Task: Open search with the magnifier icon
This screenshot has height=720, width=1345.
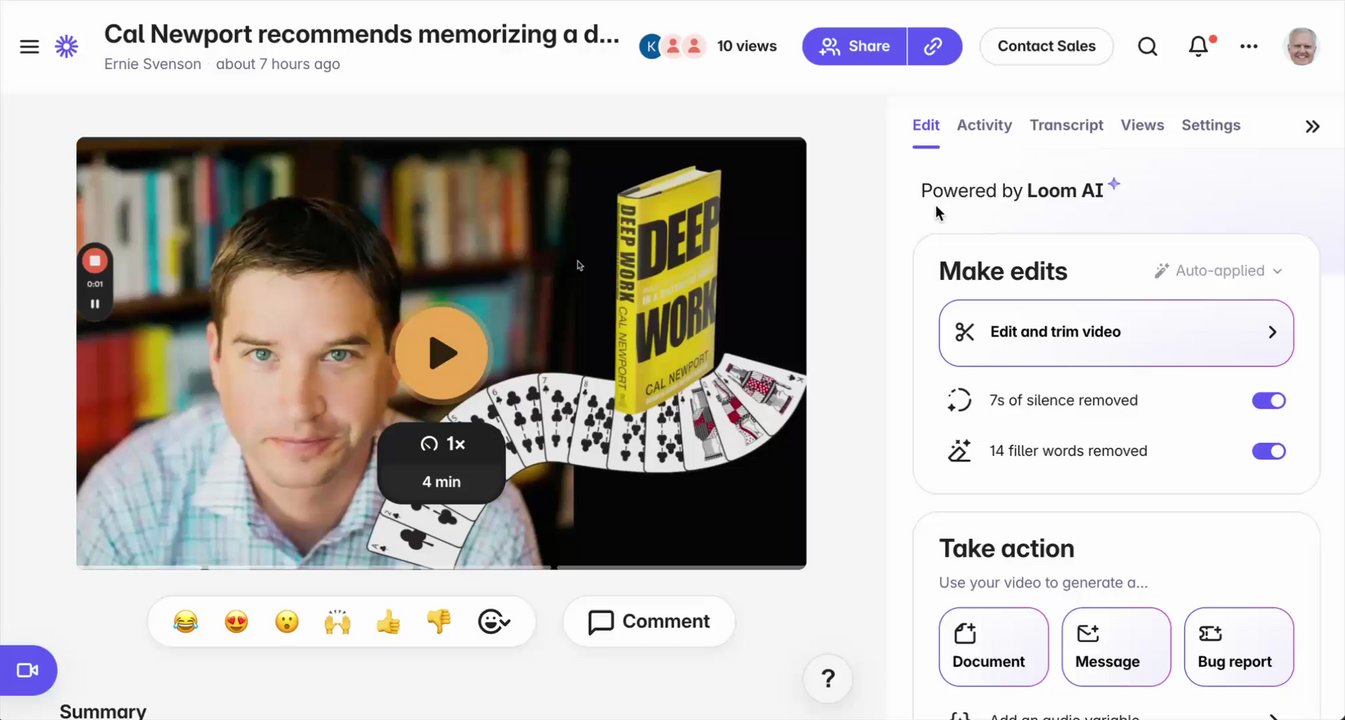Action: coord(1148,46)
